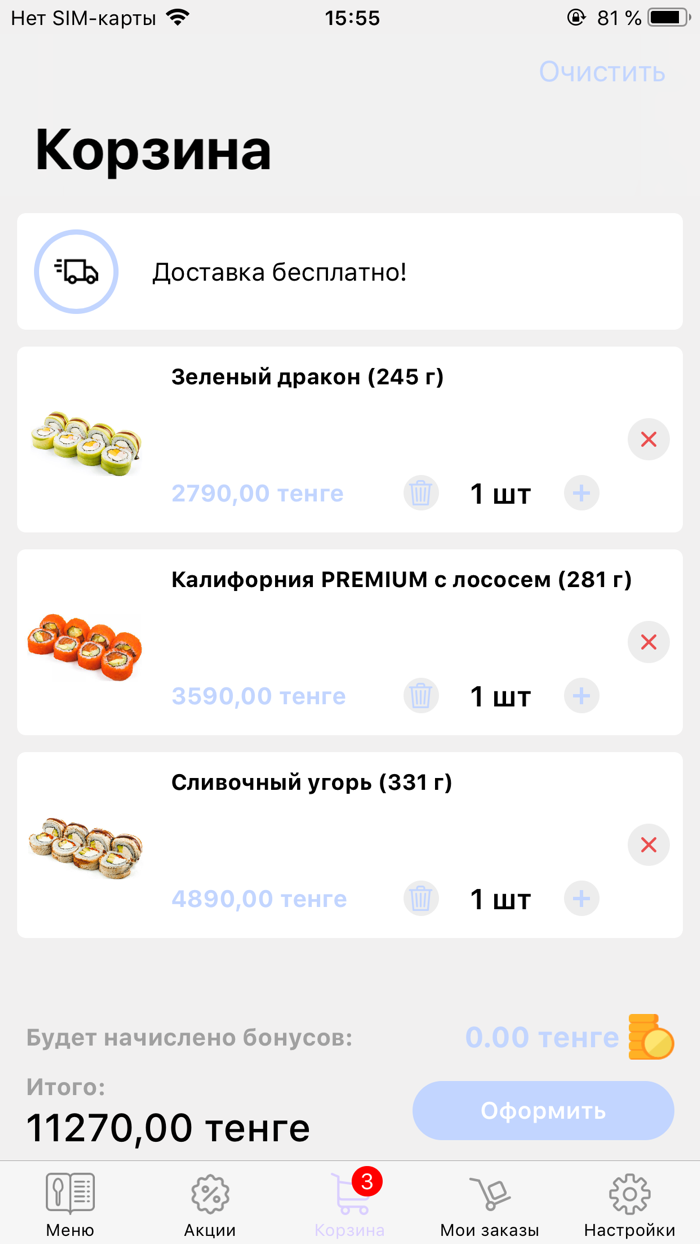Tap the trash icon for Сливочный угорь
This screenshot has height=1244, width=700.
click(x=421, y=898)
